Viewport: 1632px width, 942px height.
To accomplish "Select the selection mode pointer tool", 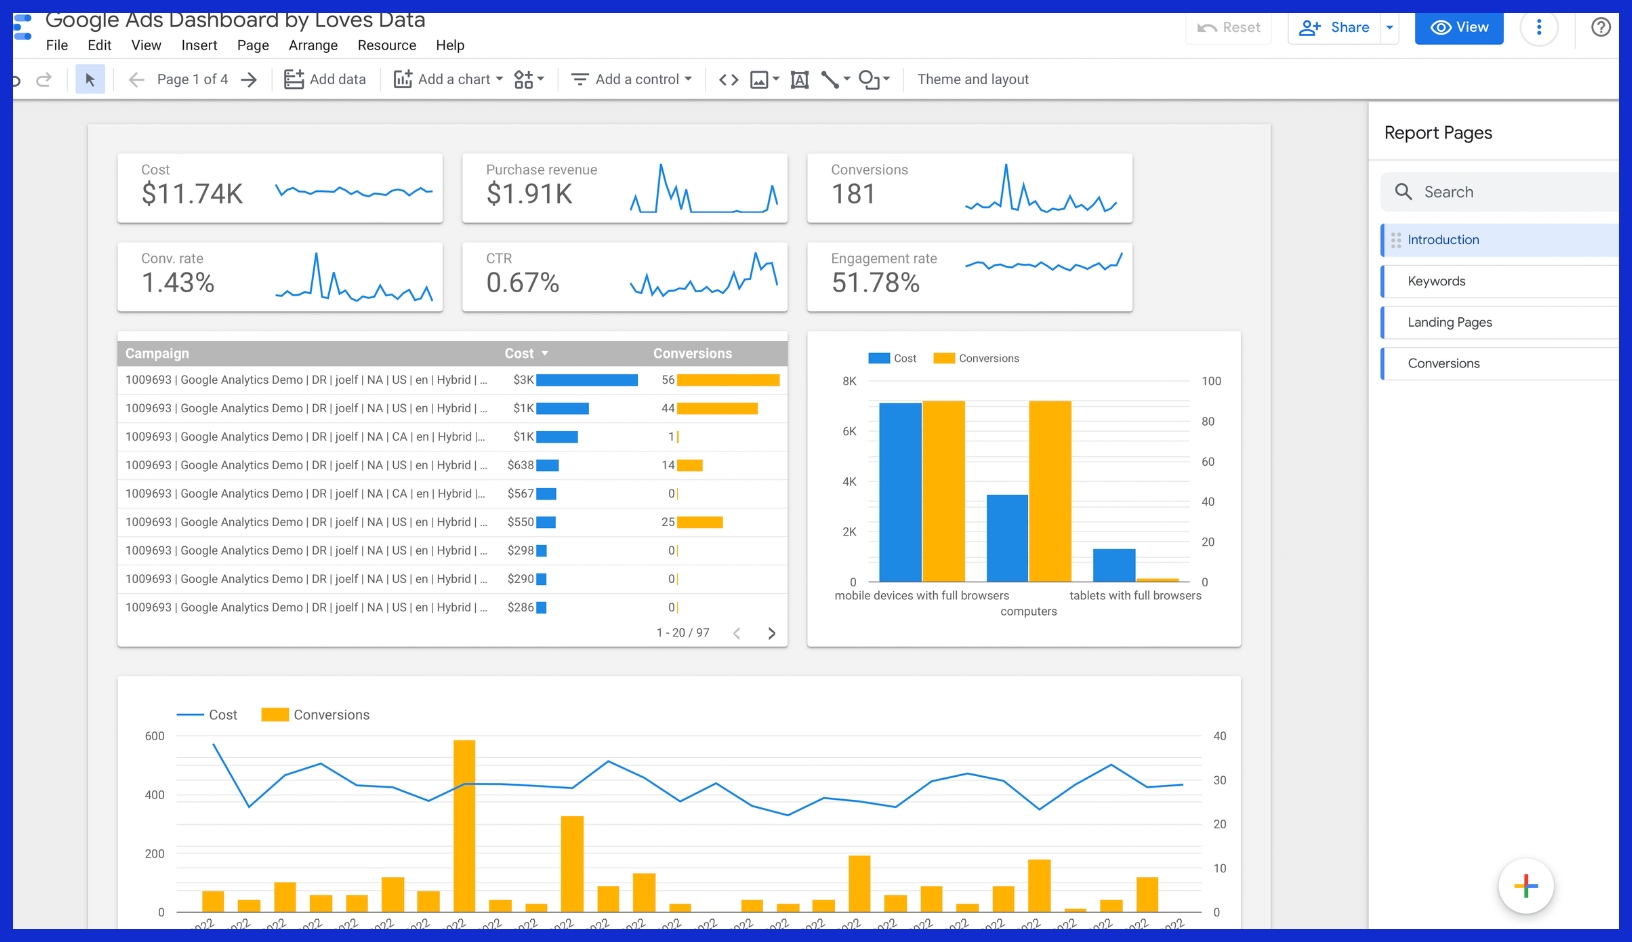I will 90,79.
